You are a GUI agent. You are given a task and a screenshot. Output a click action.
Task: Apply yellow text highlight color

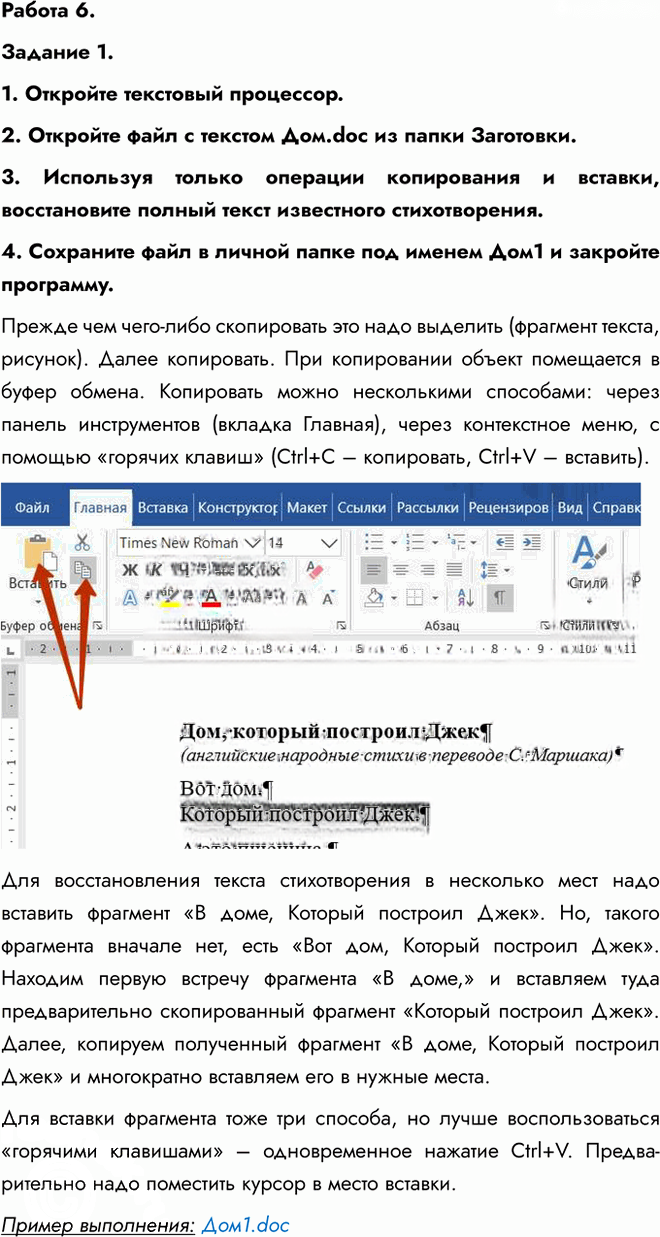[168, 598]
